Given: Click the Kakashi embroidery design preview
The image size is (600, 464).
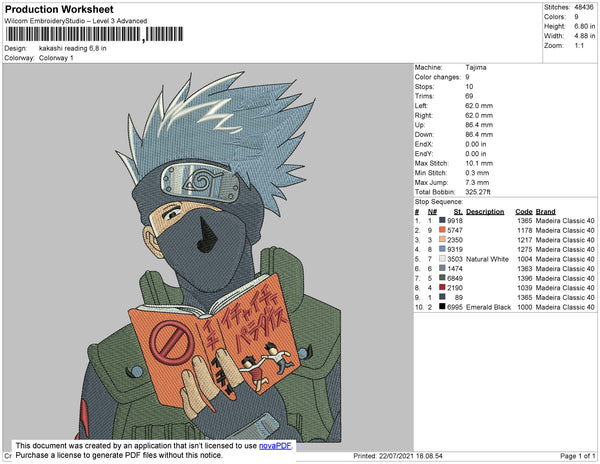Looking at the screenshot, I should [209, 257].
